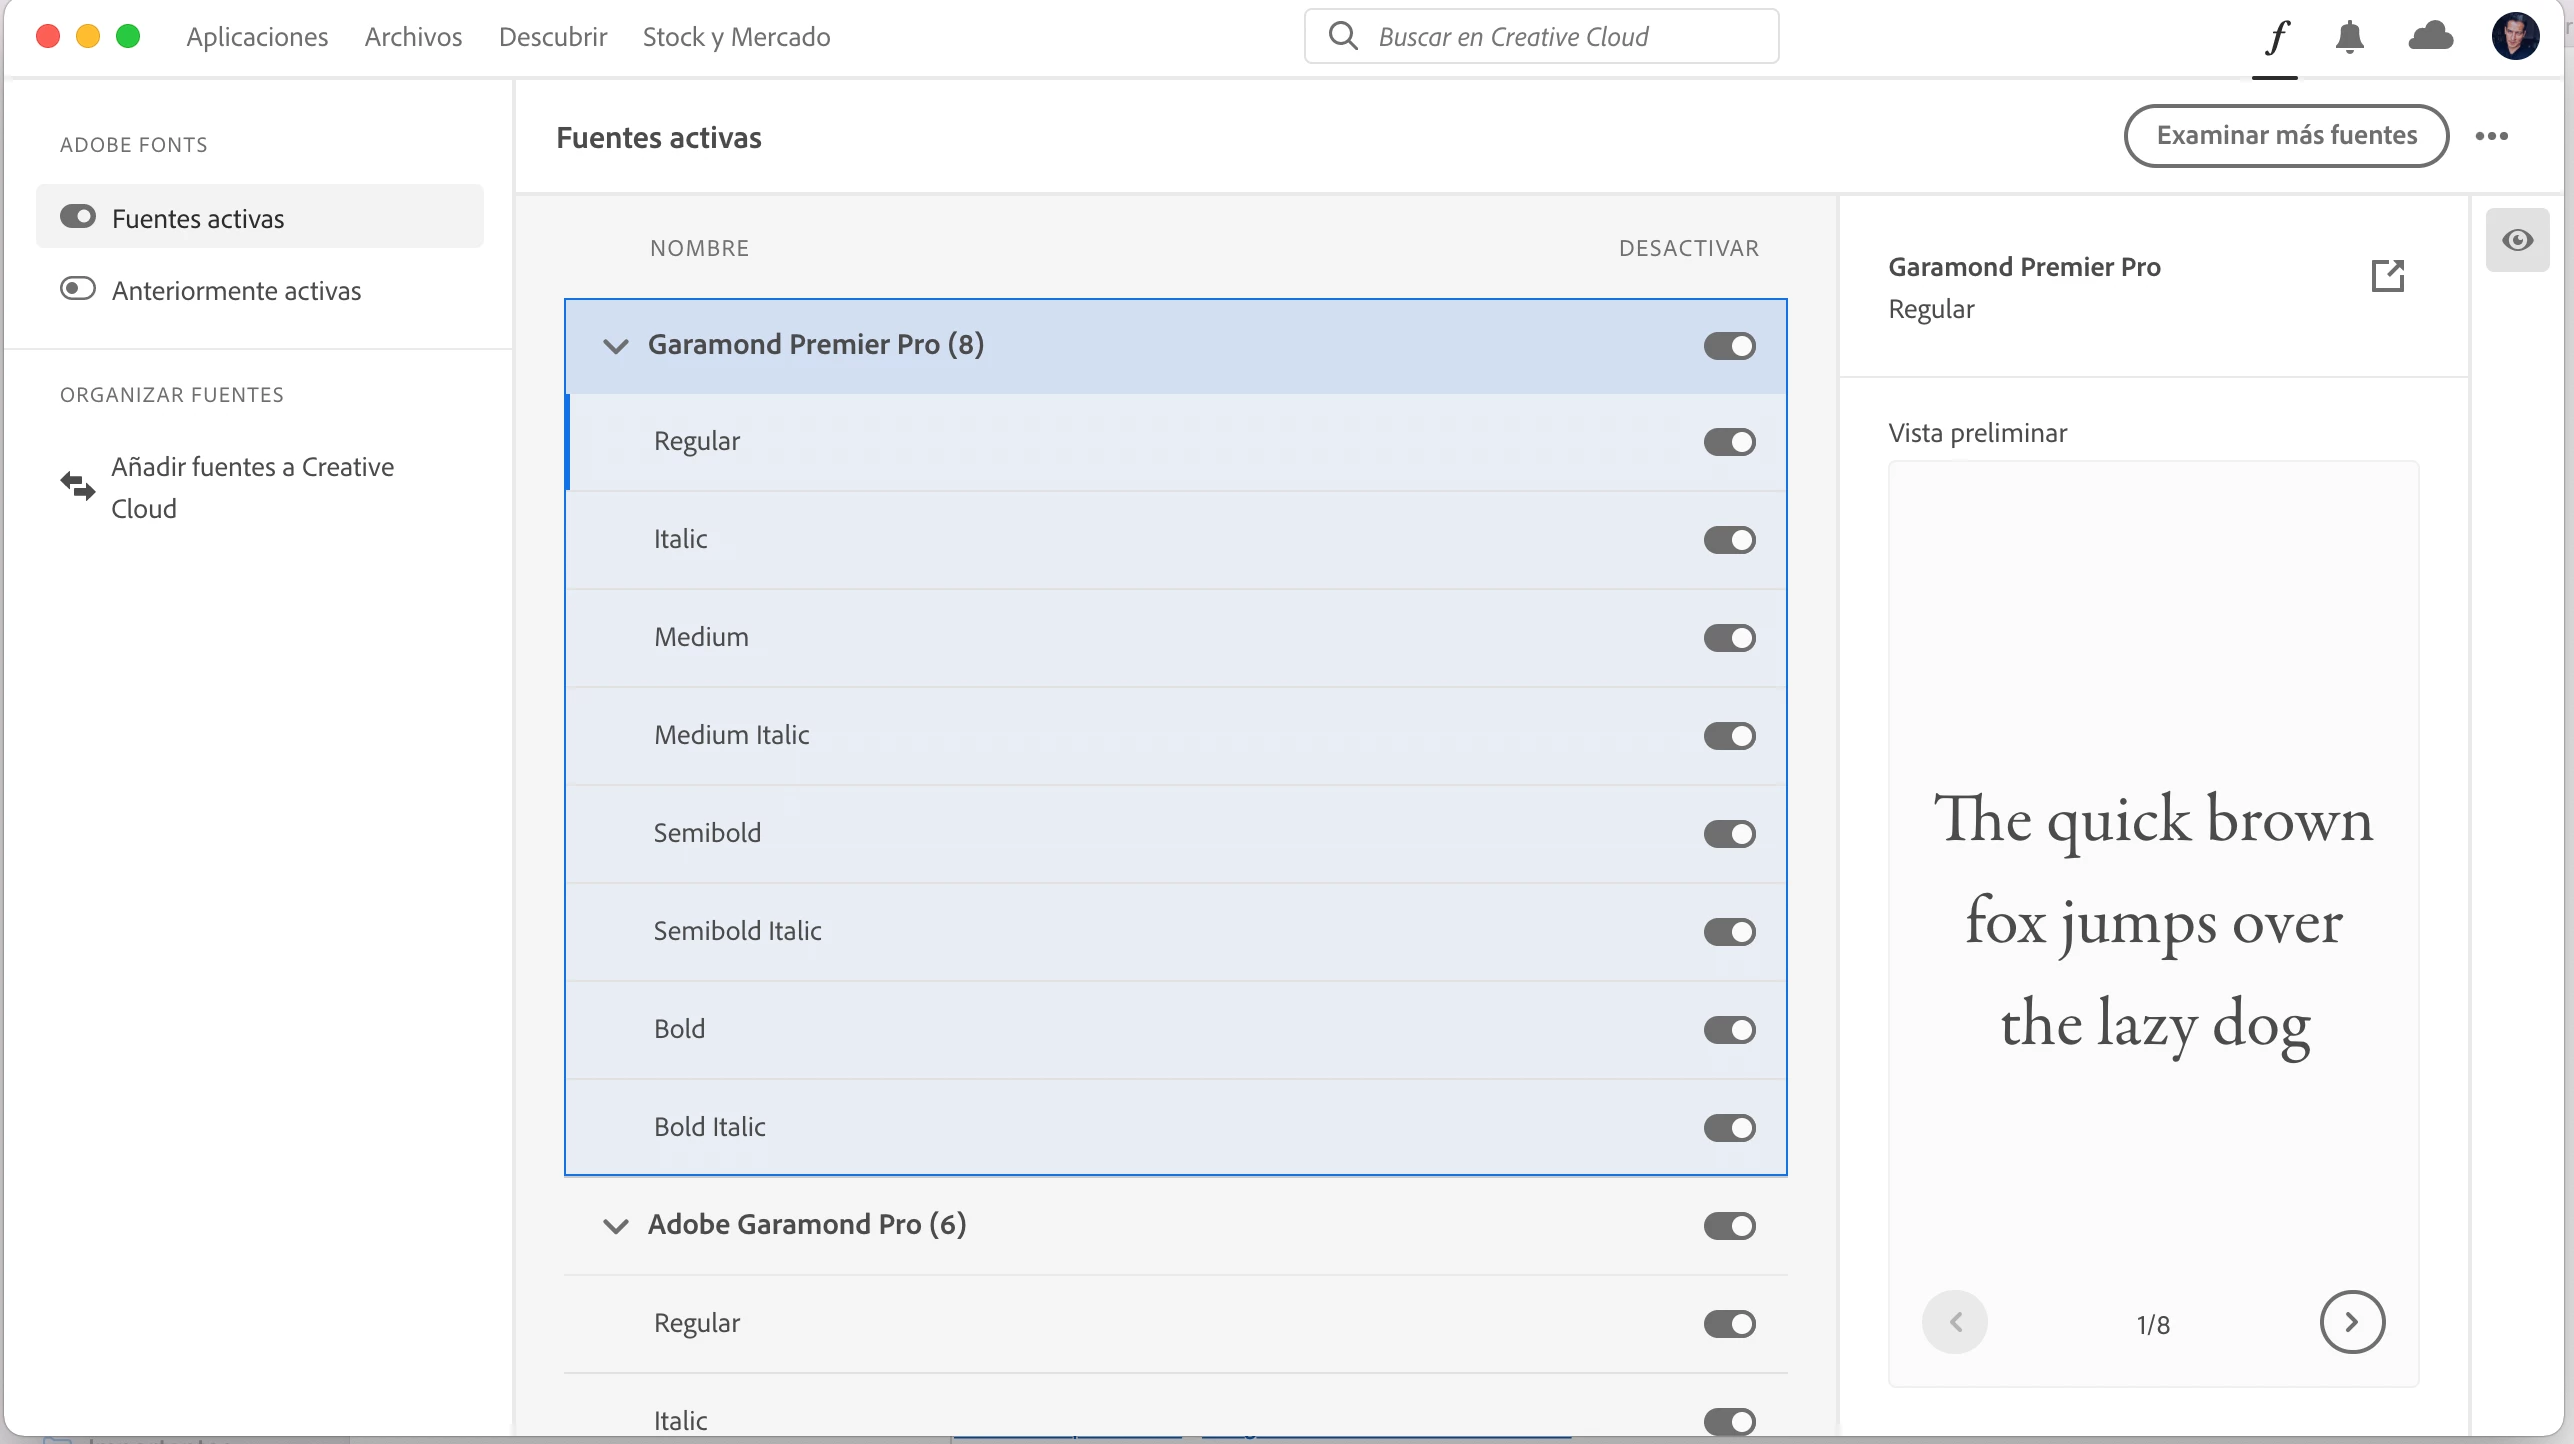Click the Buscar en Creative Cloud field

[x=1540, y=37]
